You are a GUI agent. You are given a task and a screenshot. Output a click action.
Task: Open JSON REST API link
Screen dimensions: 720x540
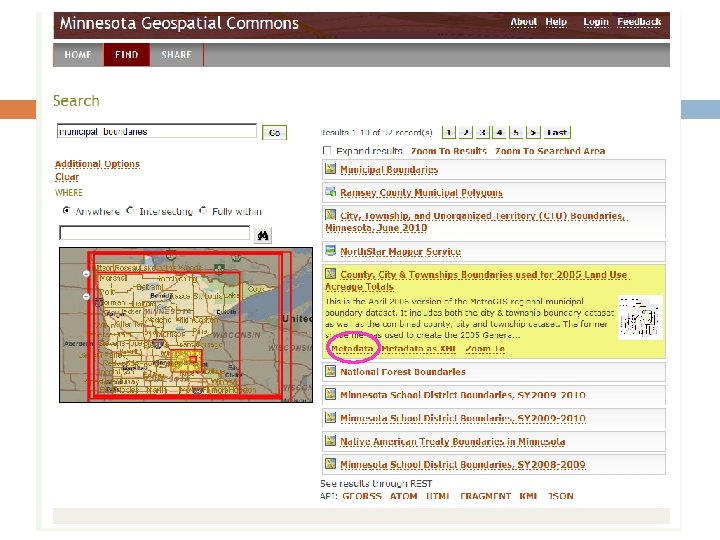(560, 496)
